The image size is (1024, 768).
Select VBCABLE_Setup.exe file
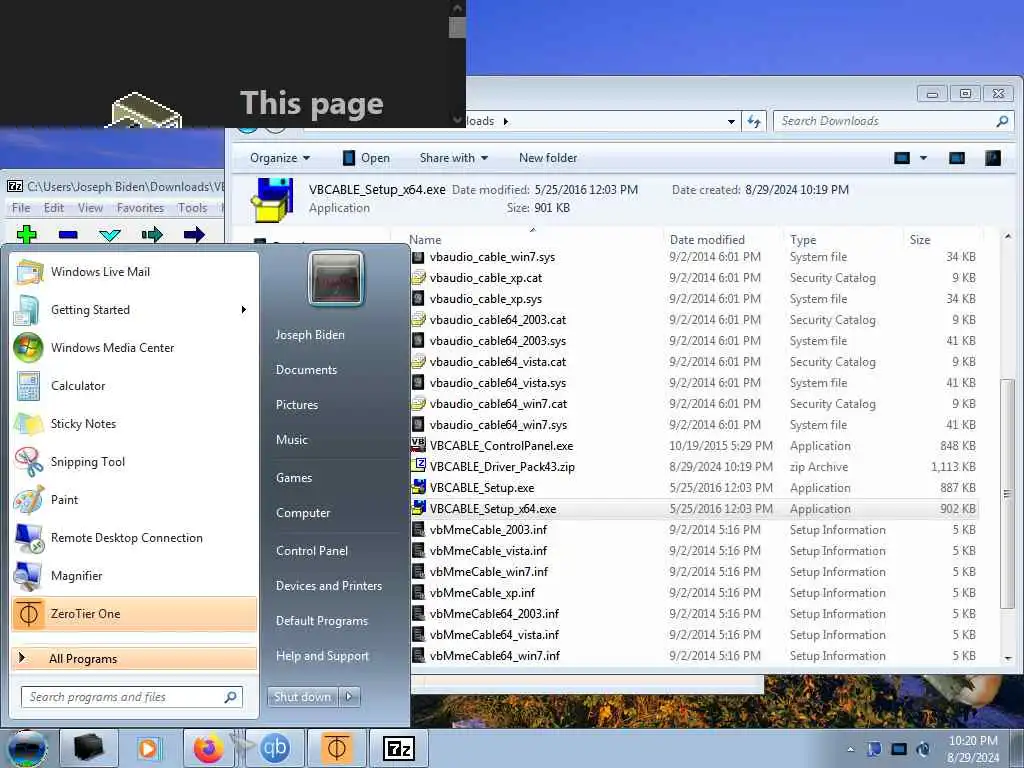tap(481, 487)
